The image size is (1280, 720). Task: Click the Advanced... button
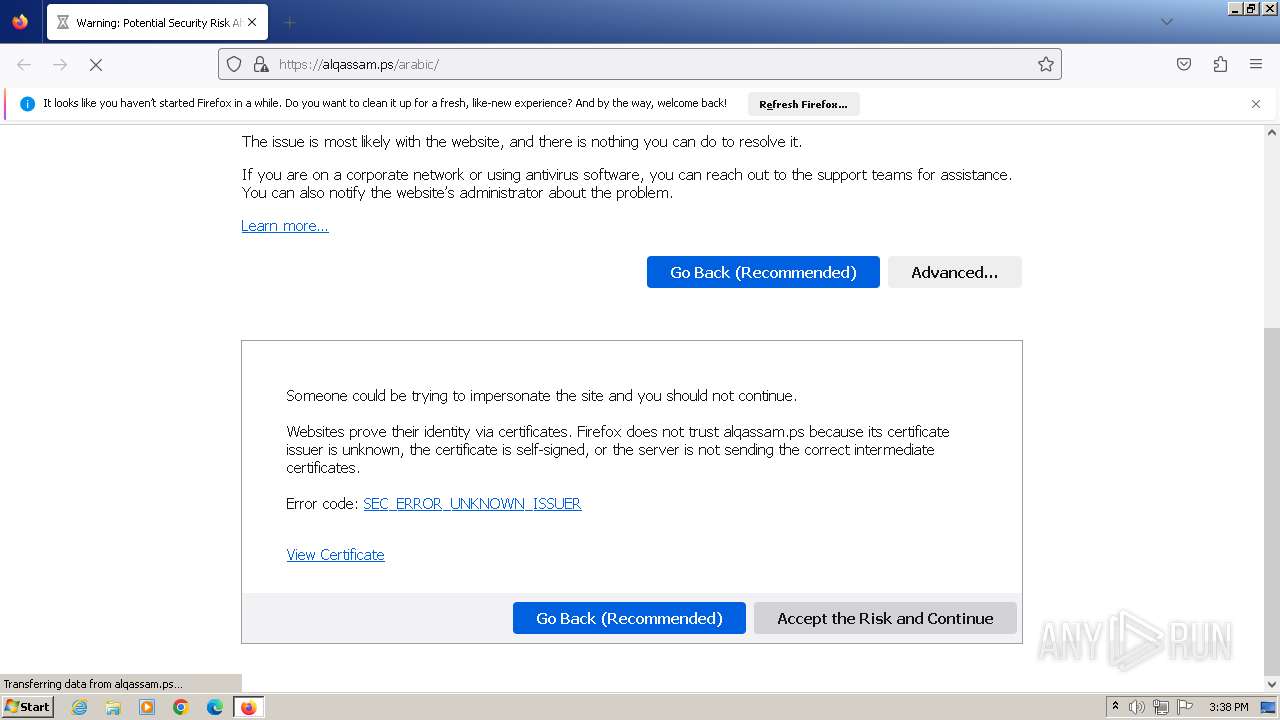[x=955, y=272]
